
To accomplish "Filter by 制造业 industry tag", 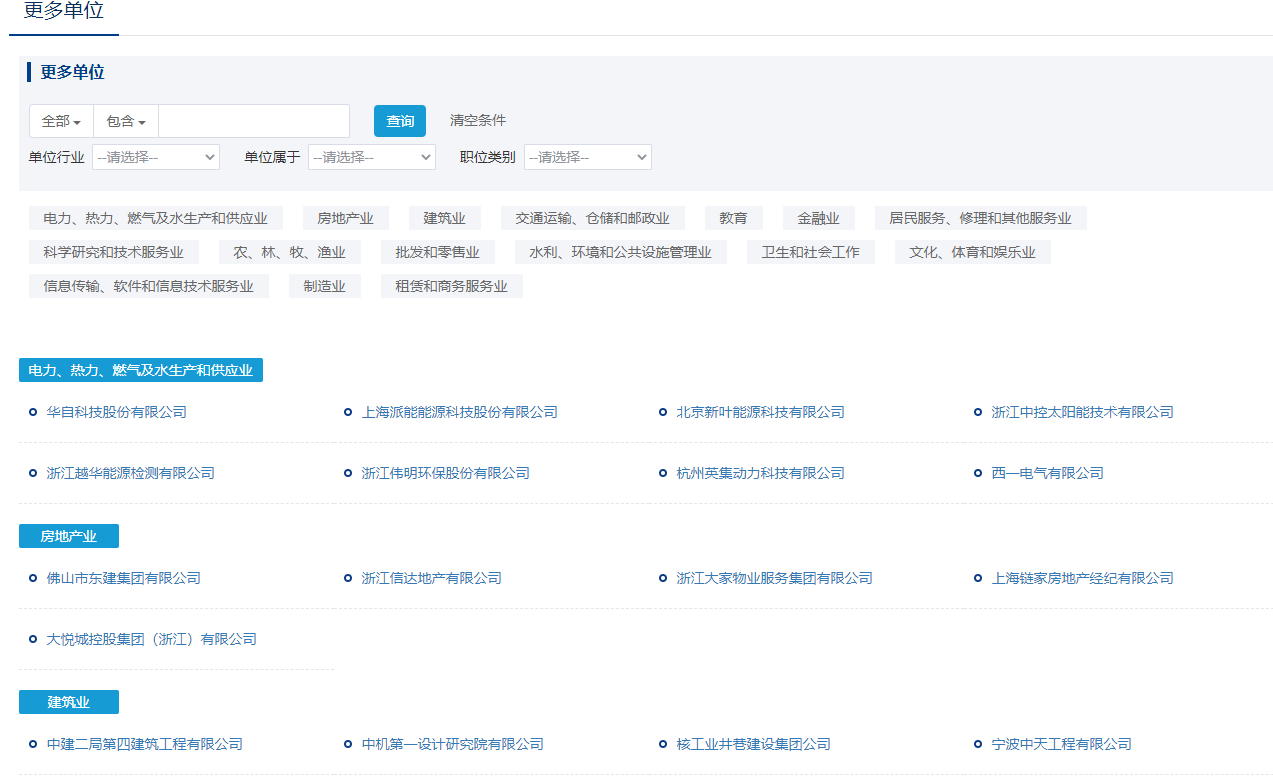I will 325,286.
